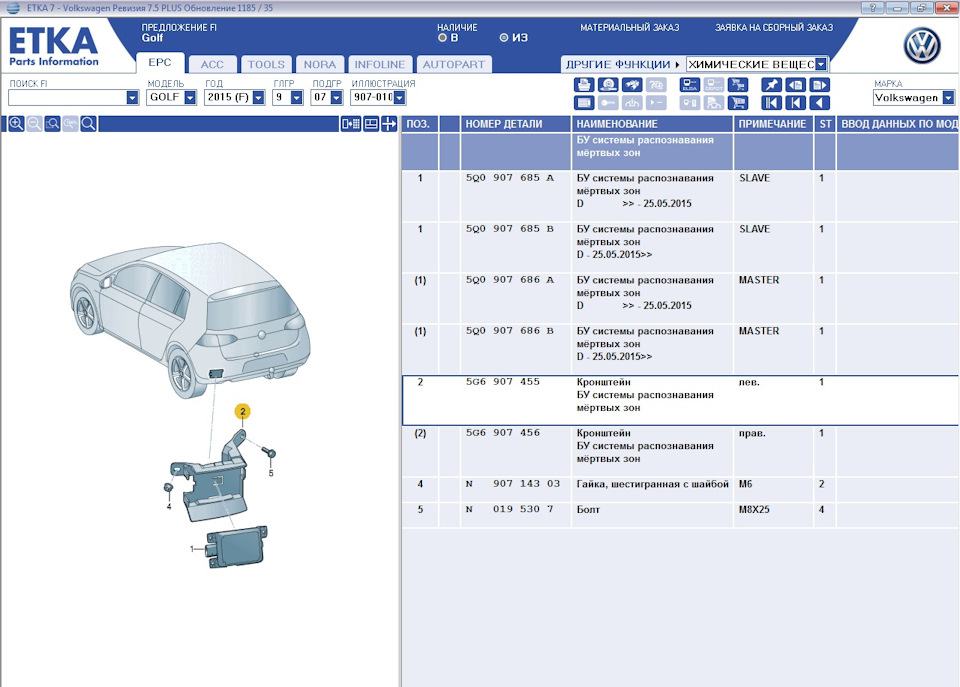Select part number 5Q0 907 686 A
Image resolution: width=960 pixels, height=687 pixels.
509,279
